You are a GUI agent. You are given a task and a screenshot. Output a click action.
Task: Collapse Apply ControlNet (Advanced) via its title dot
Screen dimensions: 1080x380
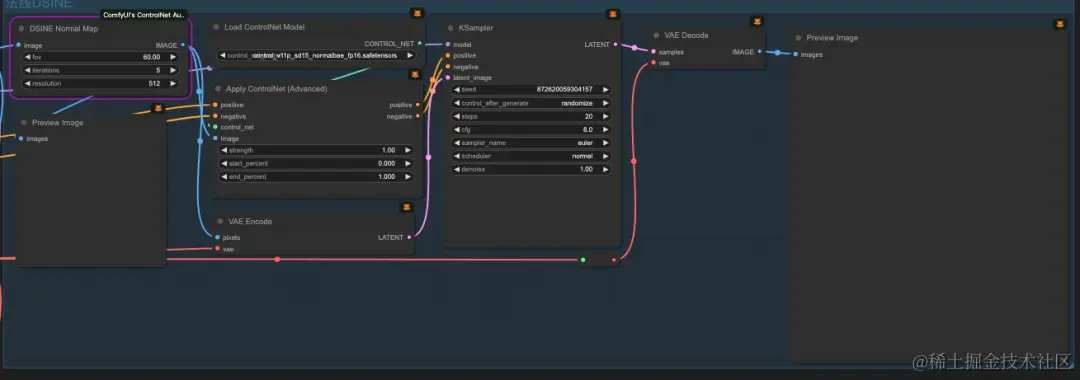(x=217, y=89)
